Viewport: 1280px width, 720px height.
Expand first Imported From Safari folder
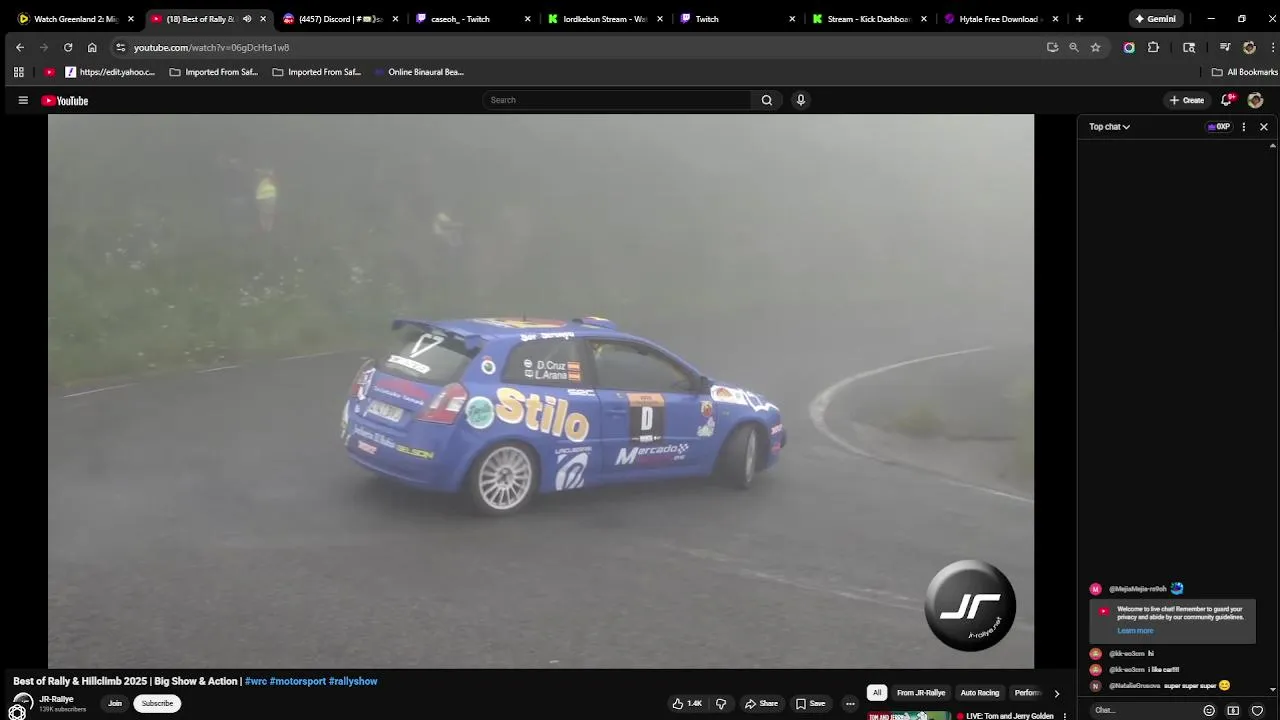[x=214, y=72]
